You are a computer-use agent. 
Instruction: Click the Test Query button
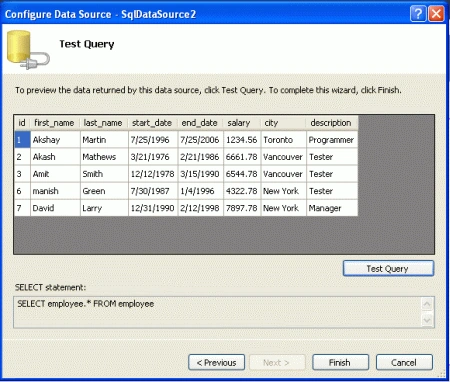point(388,268)
